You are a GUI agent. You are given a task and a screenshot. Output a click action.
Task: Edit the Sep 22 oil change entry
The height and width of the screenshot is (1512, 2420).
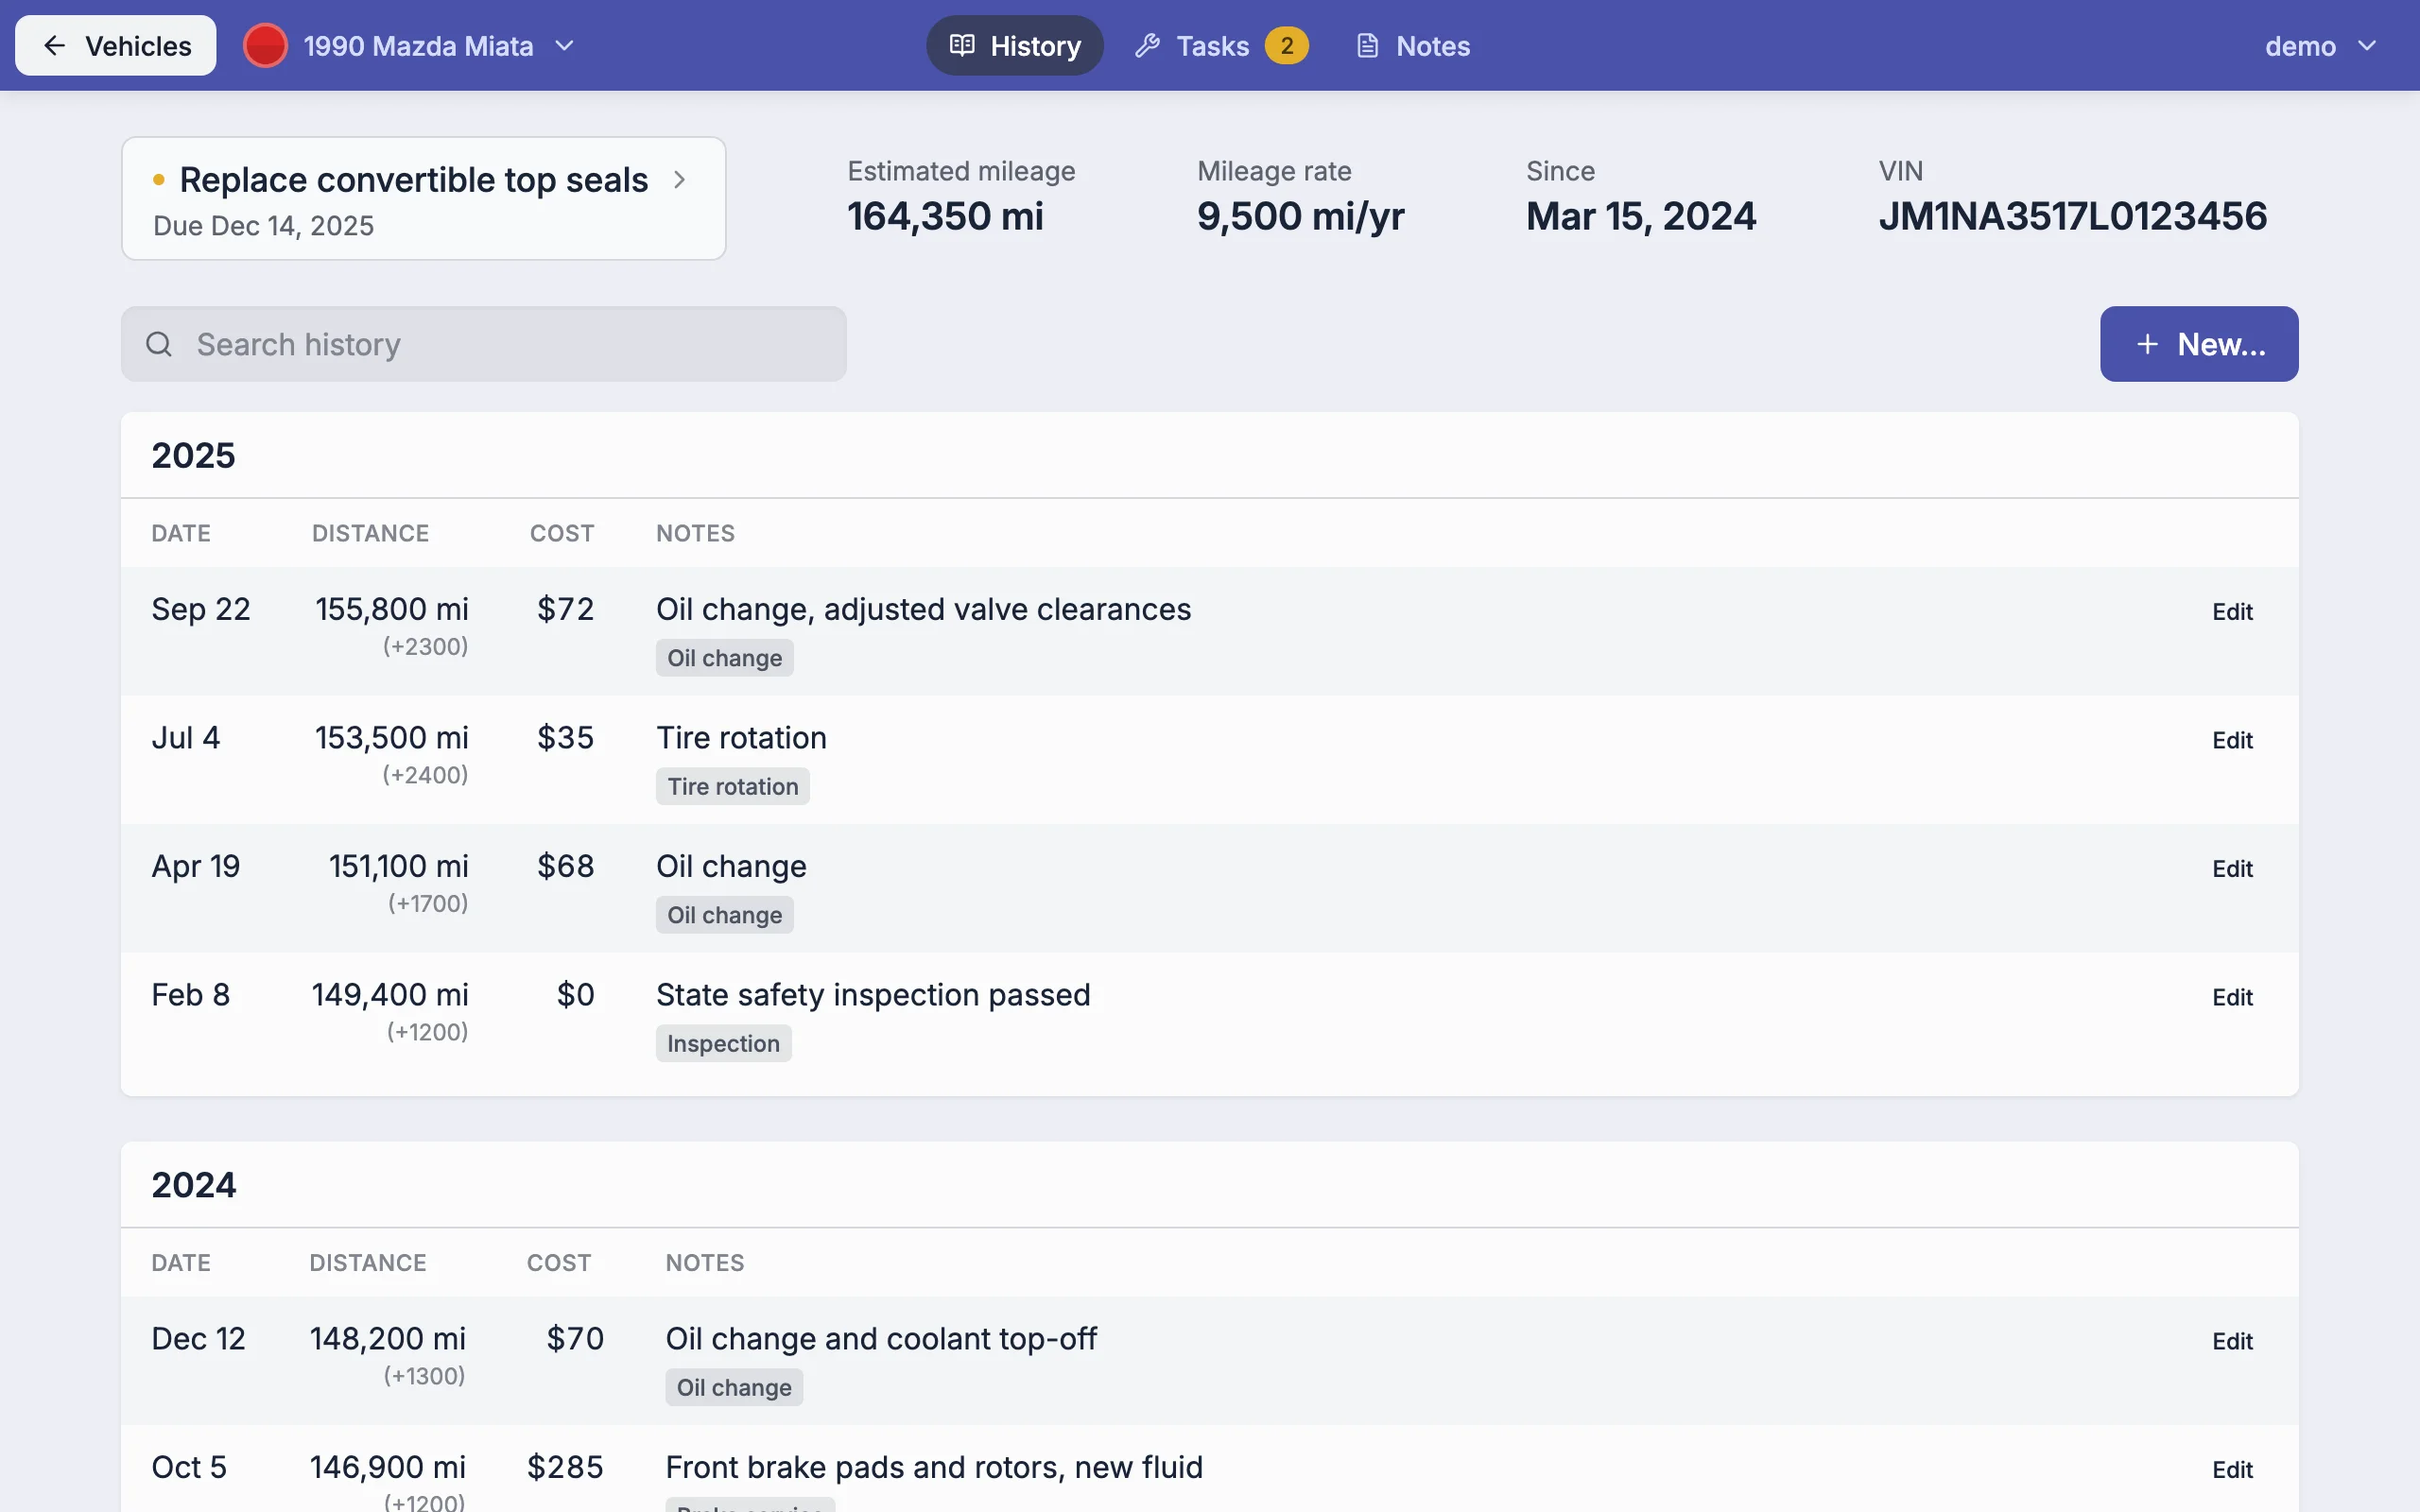tap(2232, 612)
